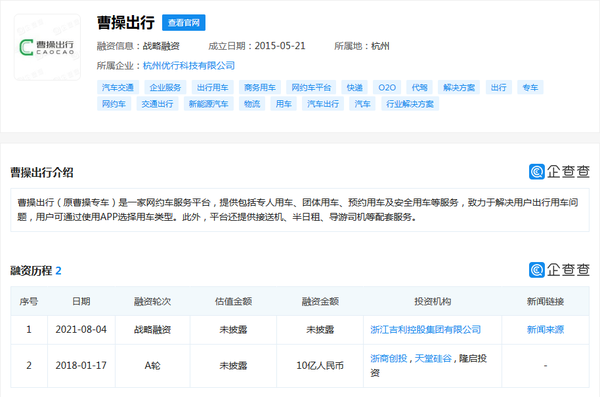Click the 新能源汽车 tag
Screen dimensions: 600x397
click(x=209, y=104)
